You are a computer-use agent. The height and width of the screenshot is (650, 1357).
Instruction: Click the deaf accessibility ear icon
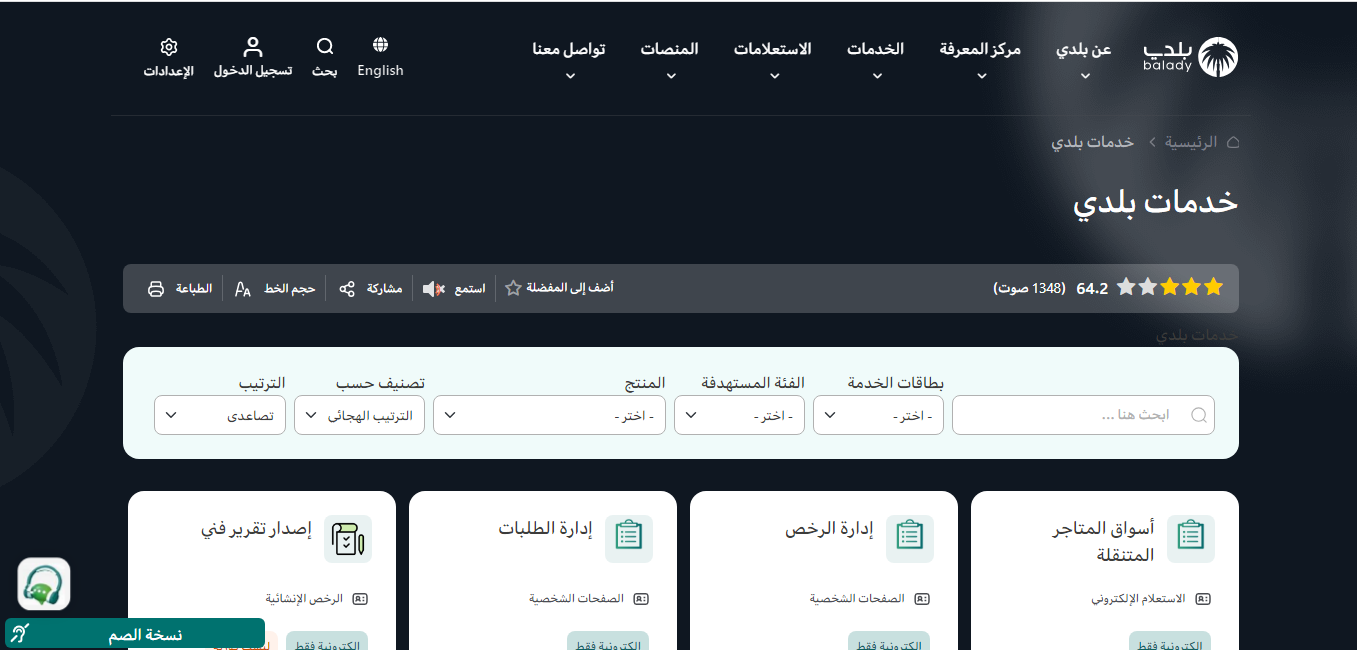[x=21, y=634]
